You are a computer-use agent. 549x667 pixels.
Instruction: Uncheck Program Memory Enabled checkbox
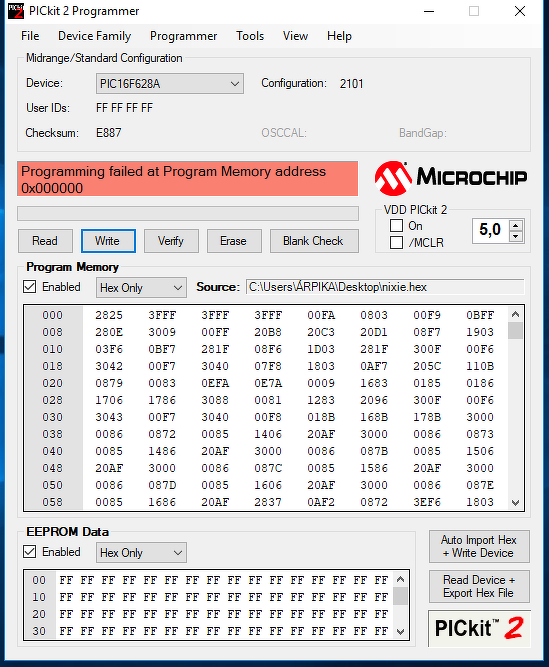[29, 287]
